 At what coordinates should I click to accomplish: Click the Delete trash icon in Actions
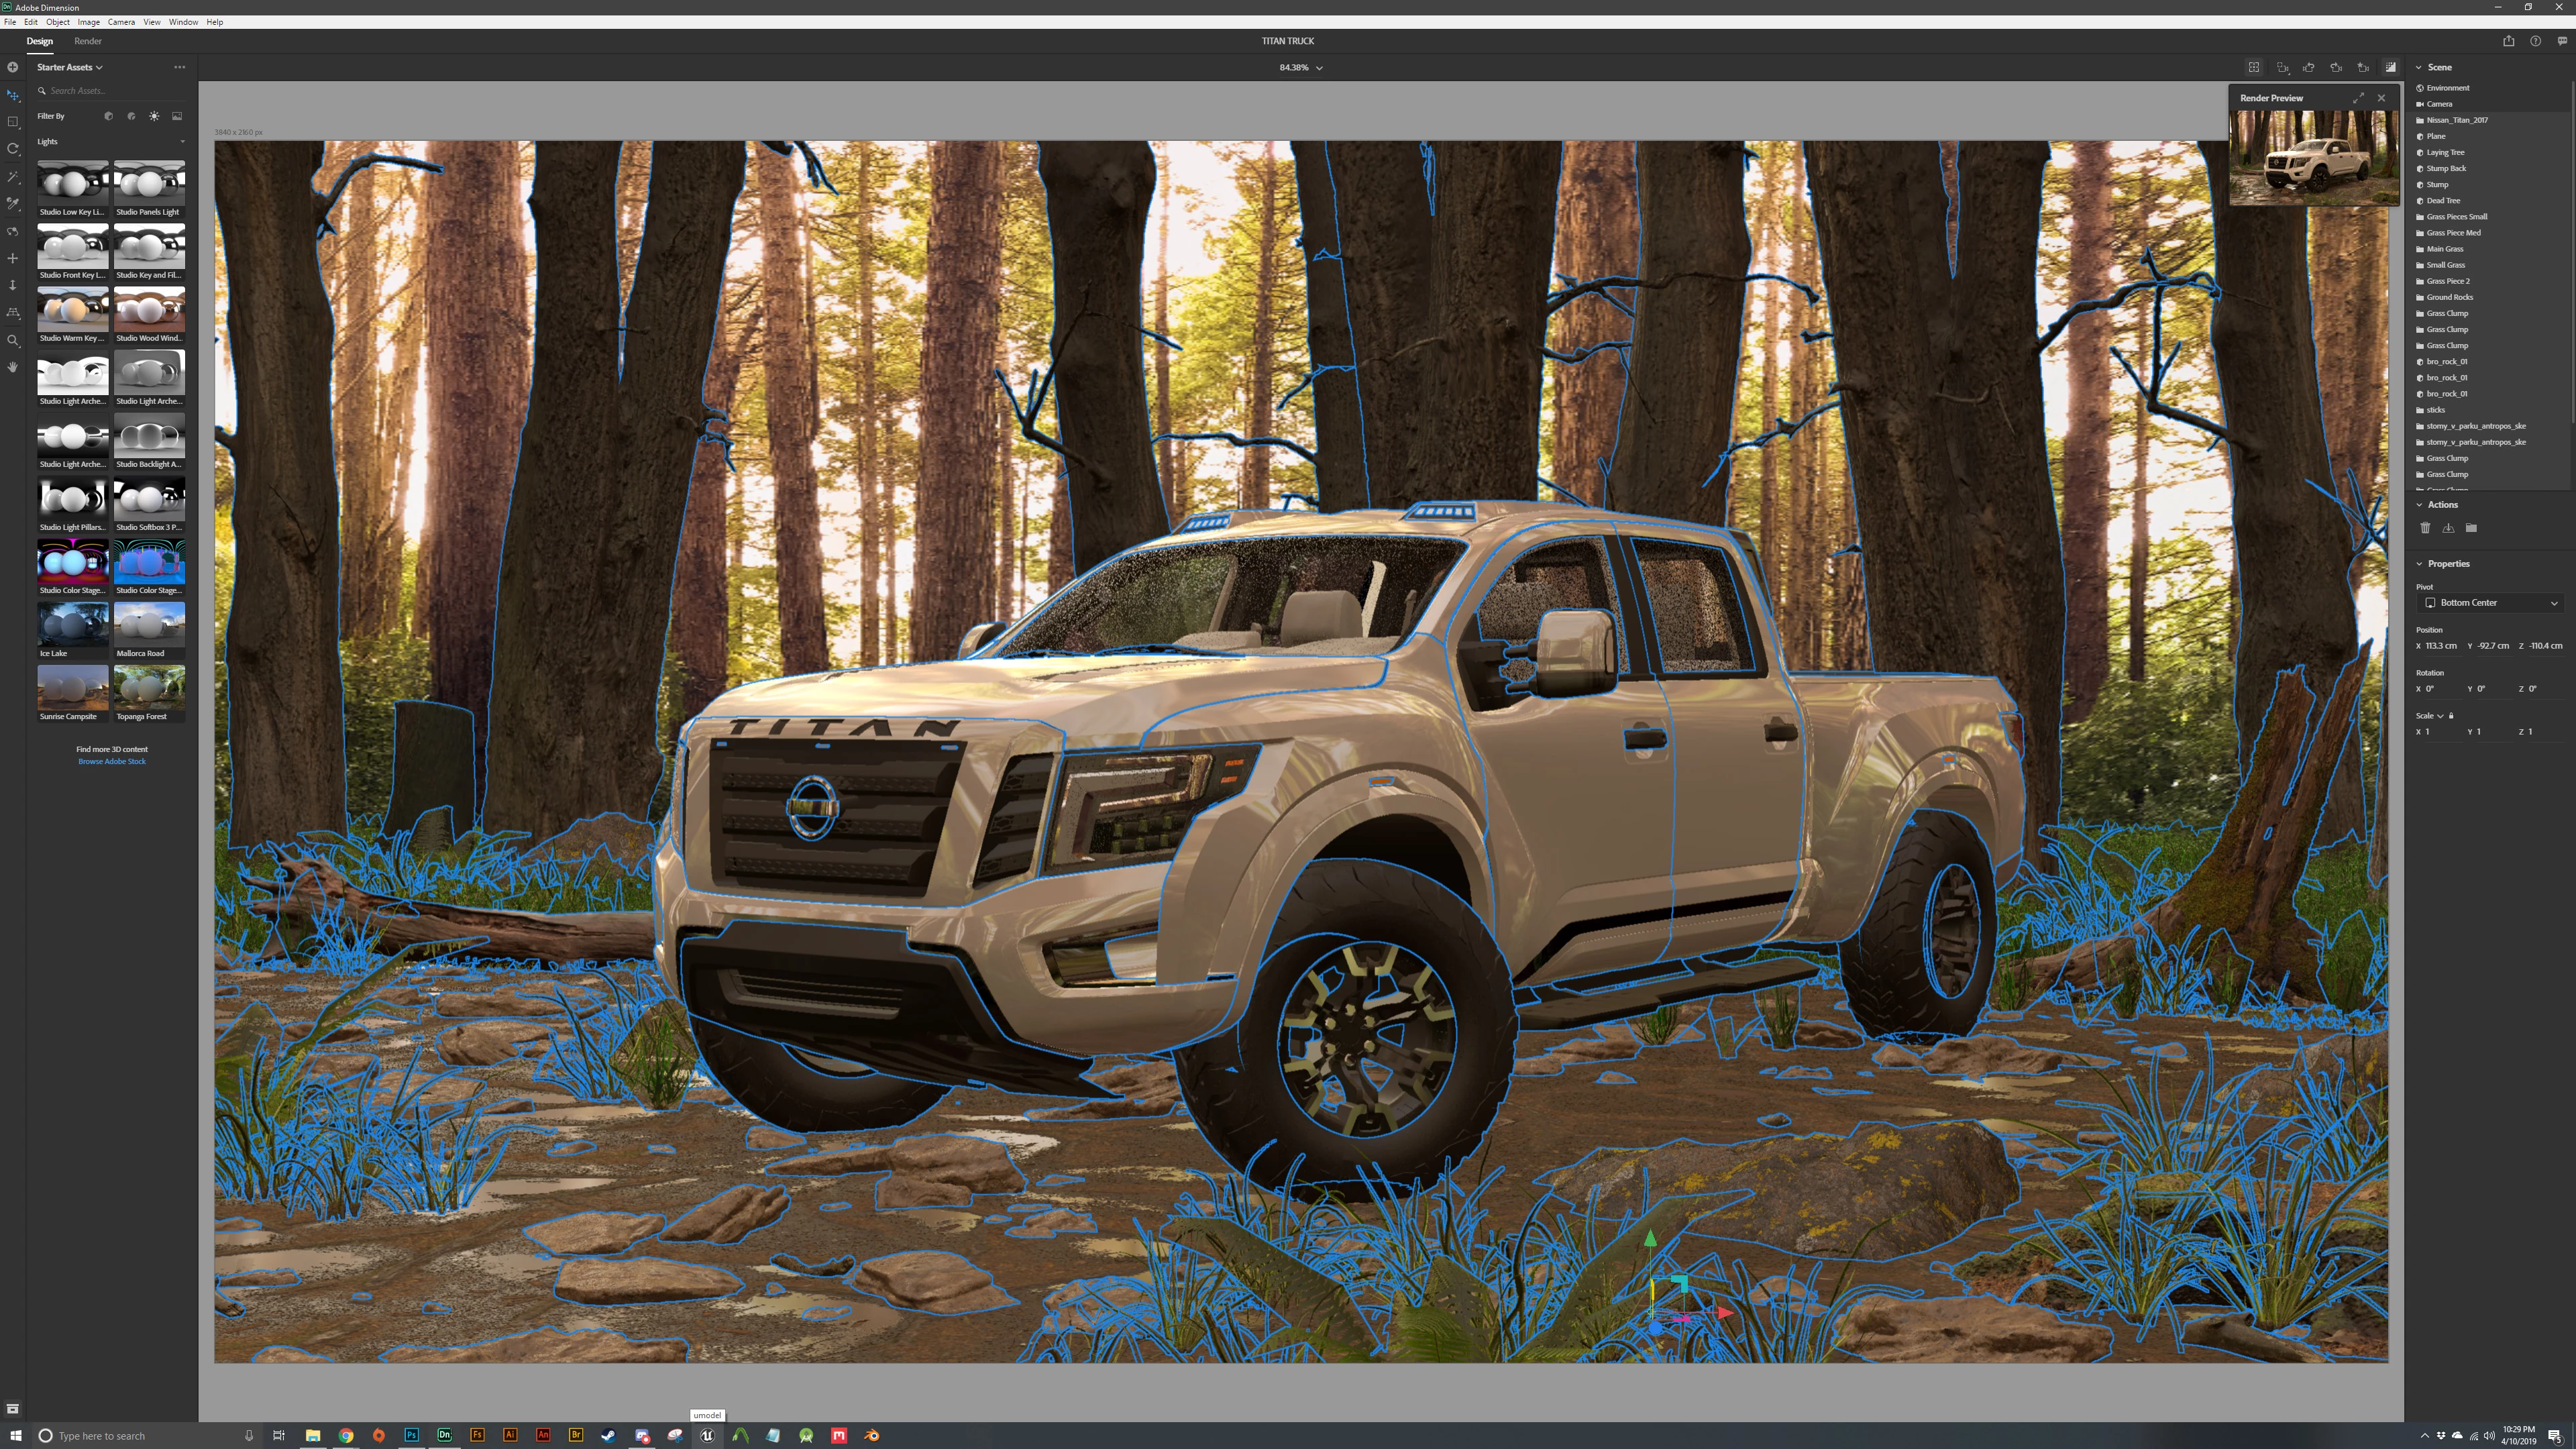coord(2425,528)
